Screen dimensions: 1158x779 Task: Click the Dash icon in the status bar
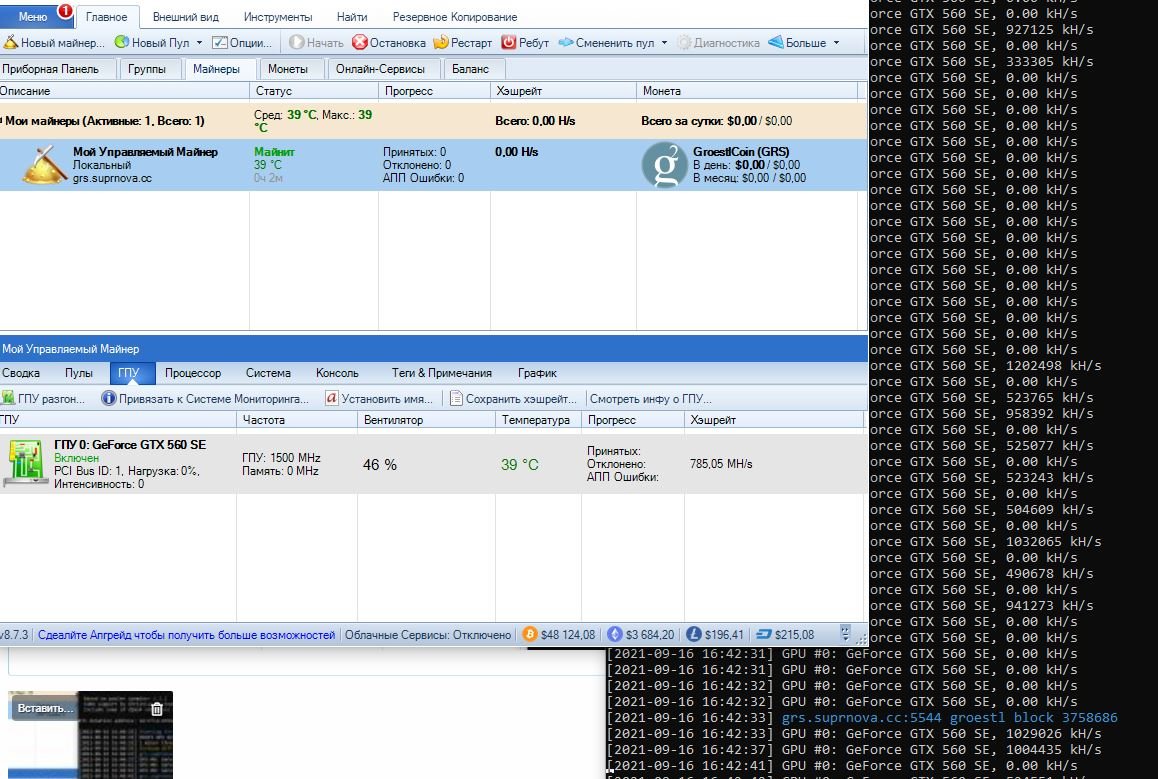click(764, 634)
